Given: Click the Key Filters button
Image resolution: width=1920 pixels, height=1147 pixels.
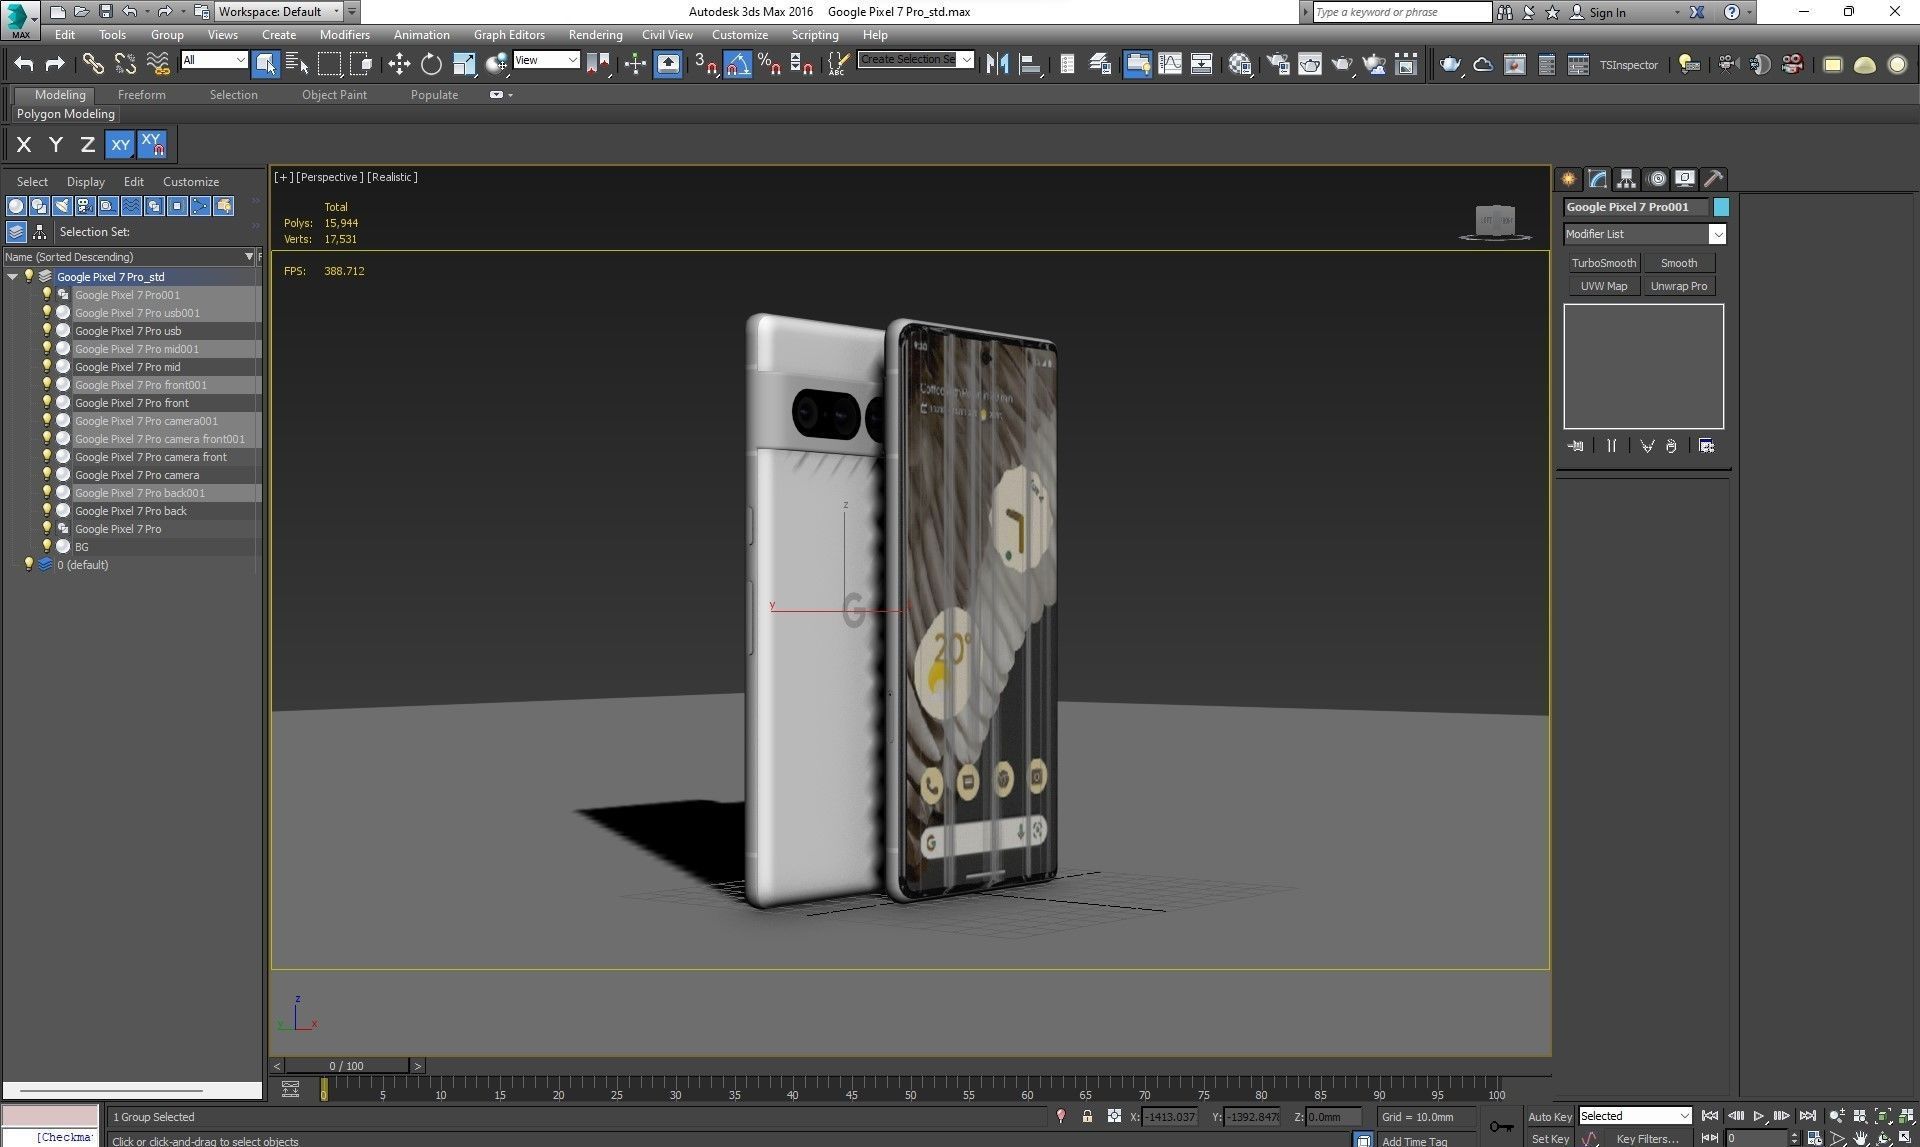Looking at the screenshot, I should click(1648, 1138).
